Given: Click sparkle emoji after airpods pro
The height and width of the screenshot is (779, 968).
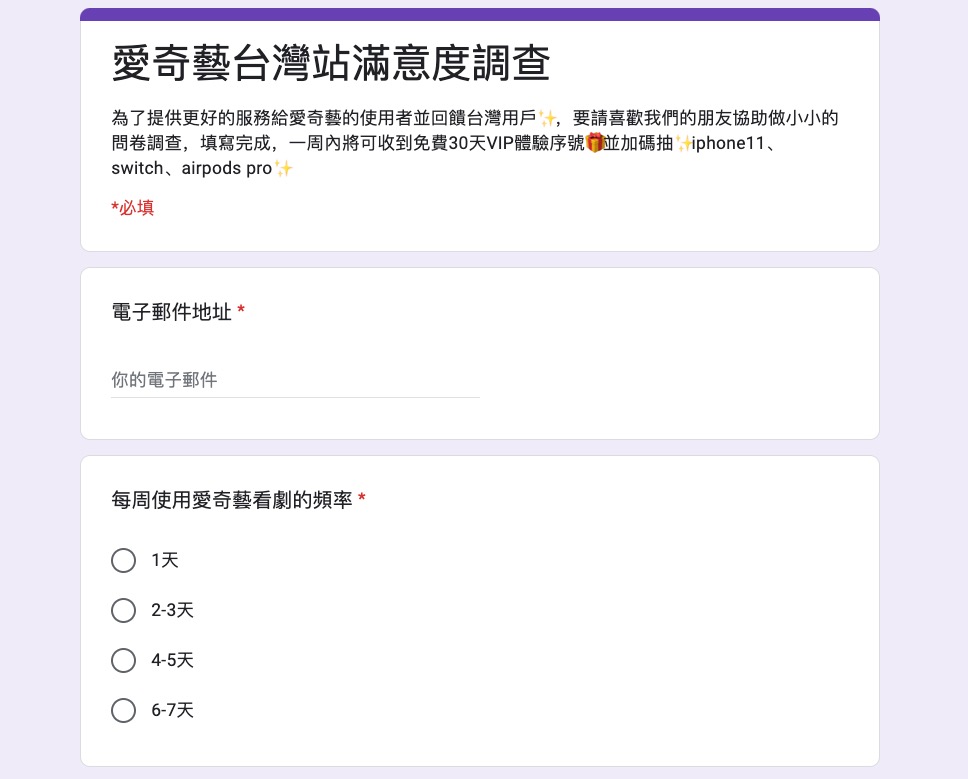Looking at the screenshot, I should click(x=284, y=168).
